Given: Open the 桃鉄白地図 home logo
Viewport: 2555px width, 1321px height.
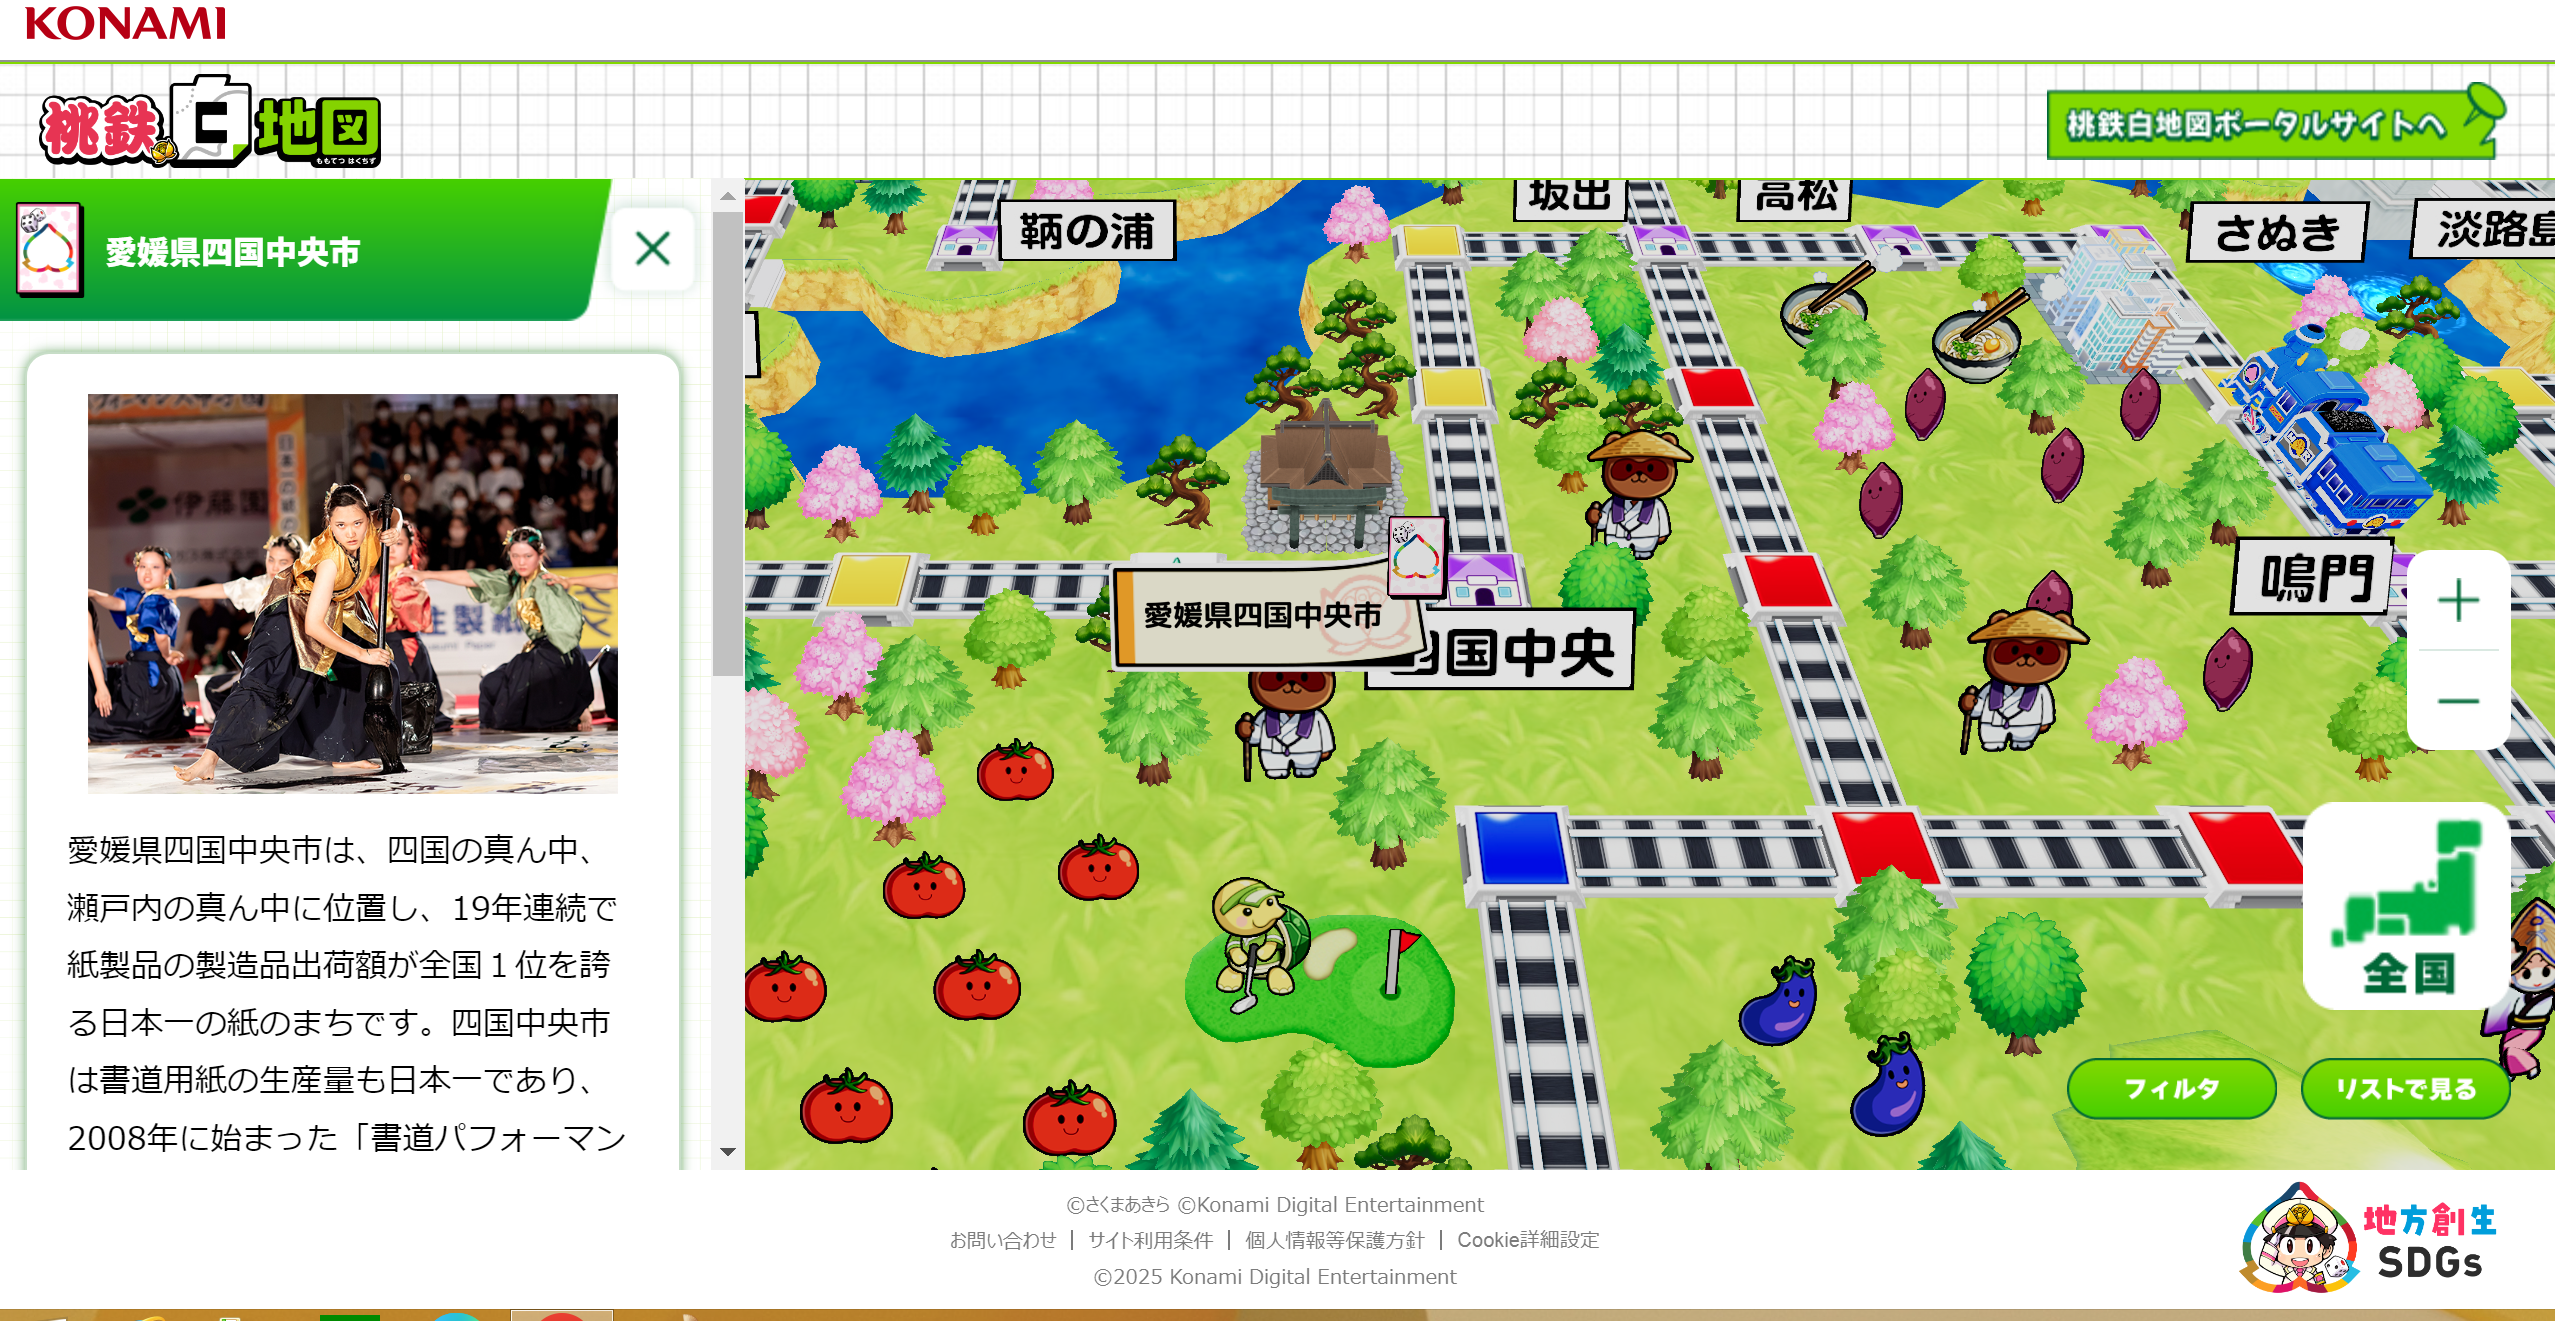Looking at the screenshot, I should [x=210, y=123].
